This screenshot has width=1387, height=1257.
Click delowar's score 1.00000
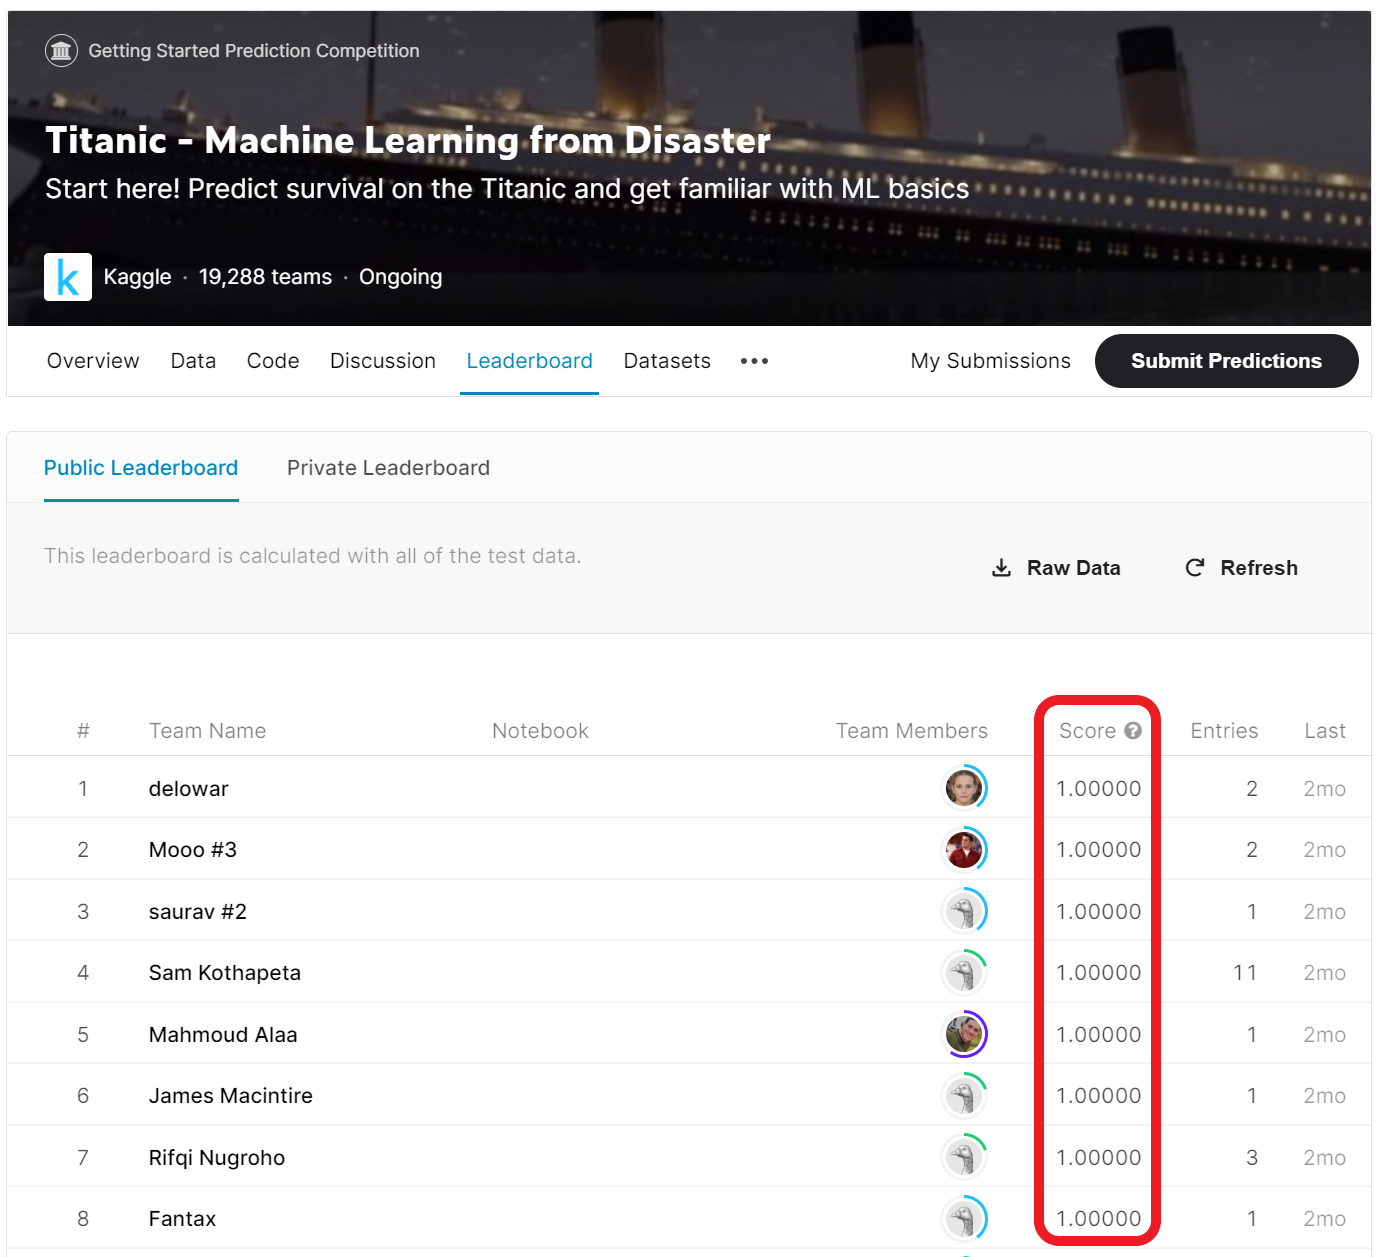click(1099, 789)
